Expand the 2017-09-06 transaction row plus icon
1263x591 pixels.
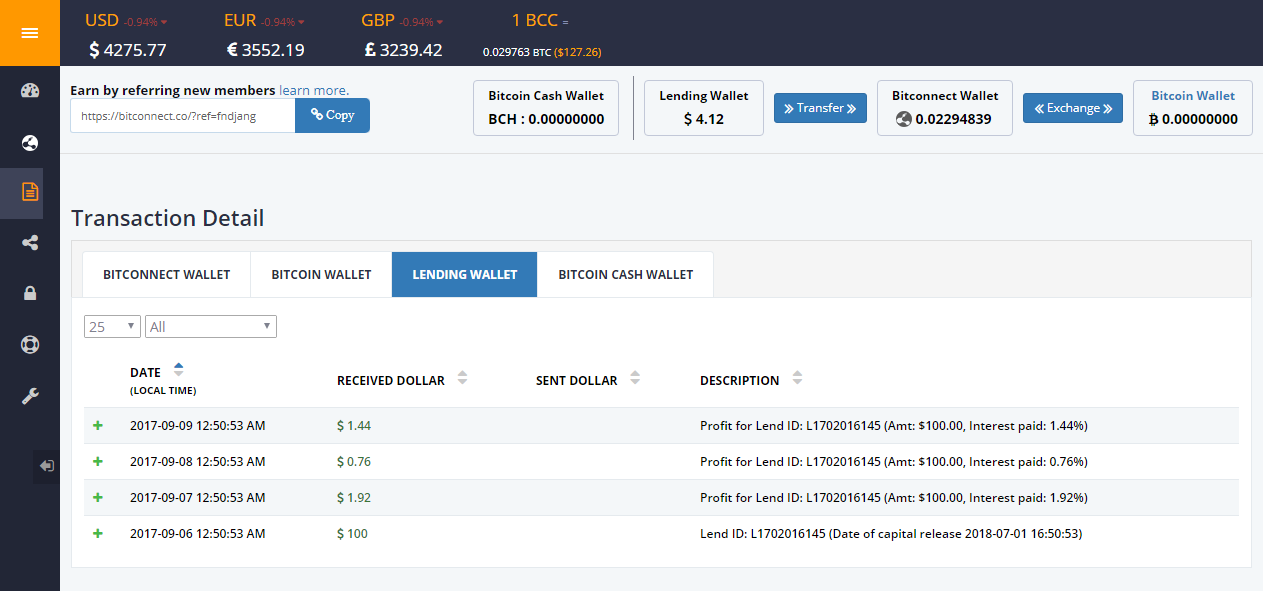[98, 533]
